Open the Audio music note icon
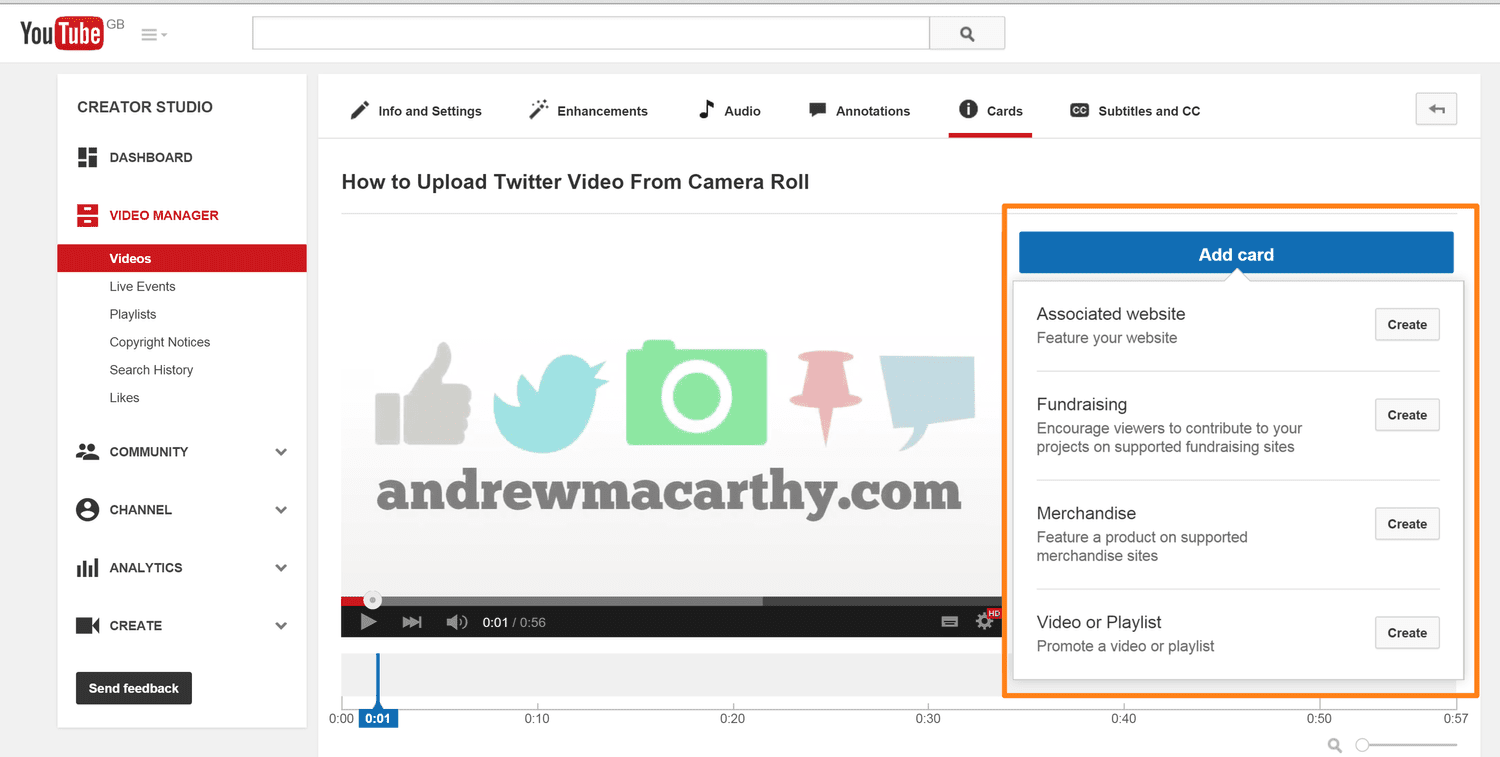Viewport: 1500px width, 757px height. click(x=706, y=110)
